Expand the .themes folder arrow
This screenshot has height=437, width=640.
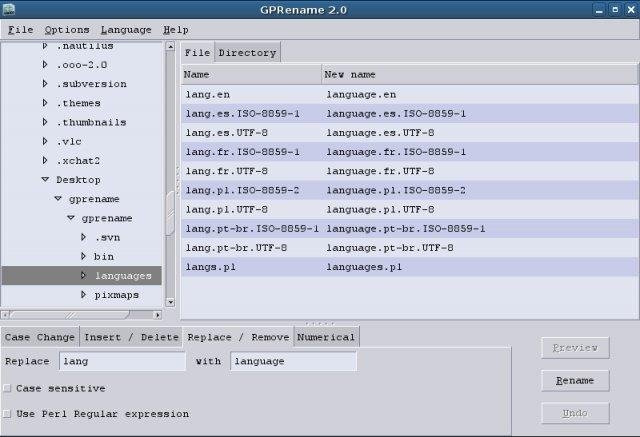[x=45, y=103]
